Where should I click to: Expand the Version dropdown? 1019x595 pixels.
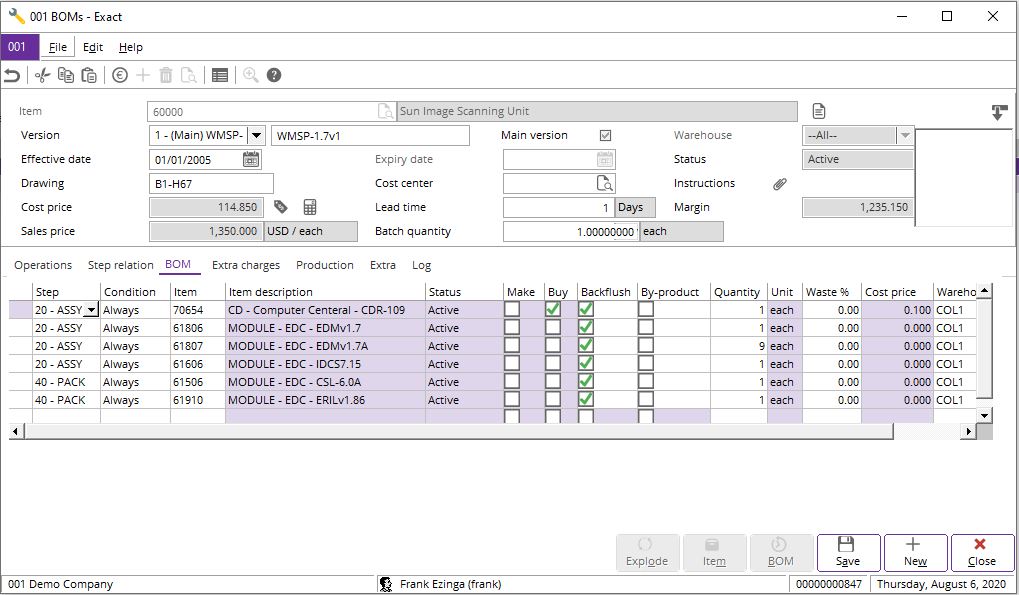click(x=256, y=136)
